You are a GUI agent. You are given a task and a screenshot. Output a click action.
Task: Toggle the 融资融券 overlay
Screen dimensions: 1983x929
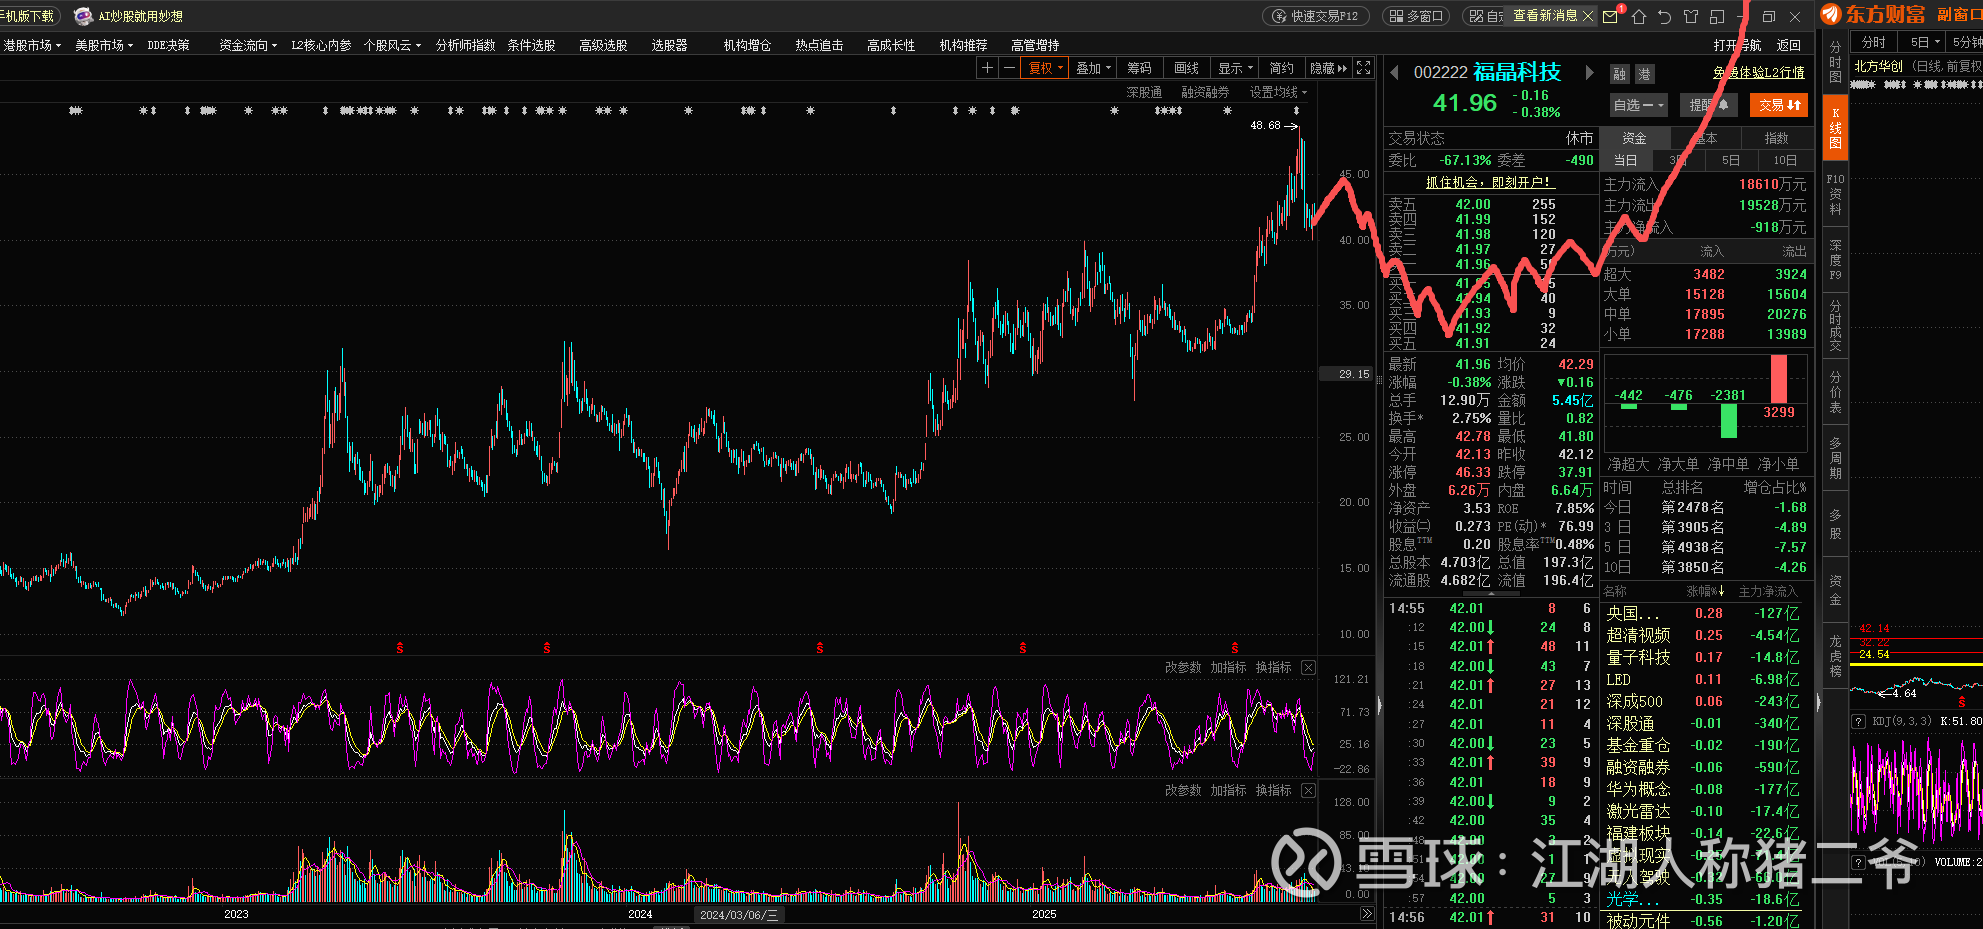point(1205,92)
